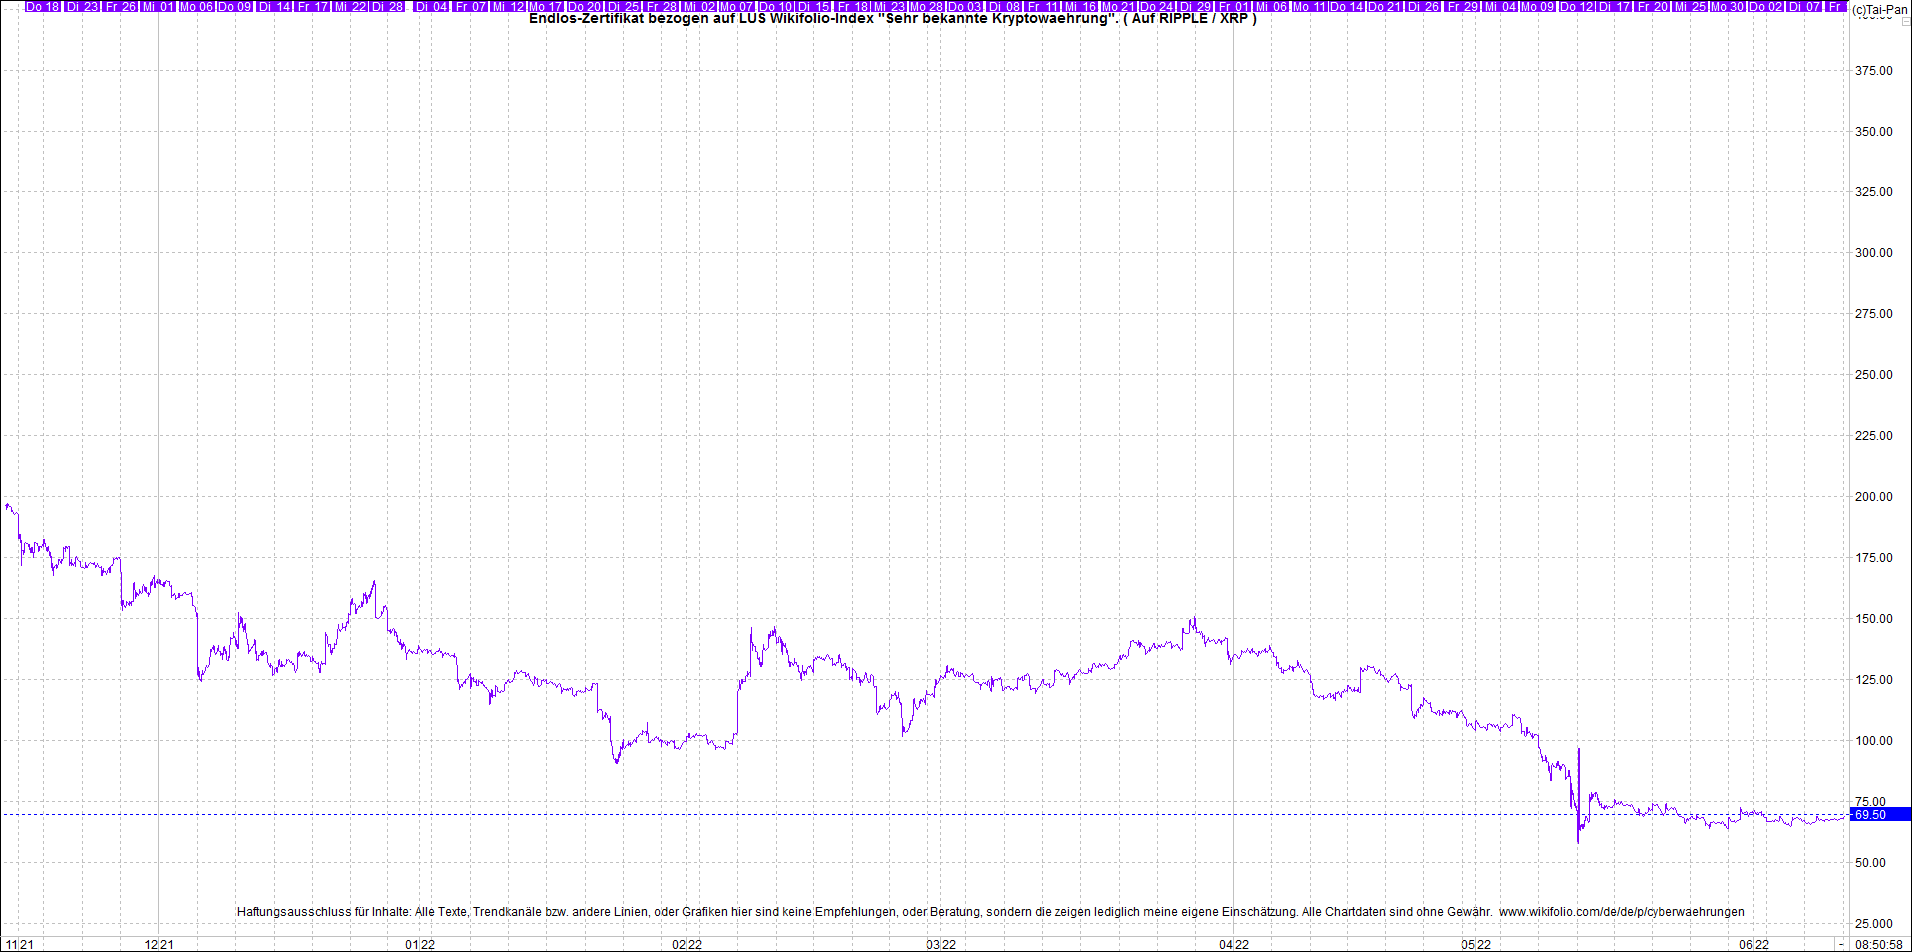The image size is (1912, 952).
Task: Select the Di 08 date marker
Action: (x=1005, y=6)
